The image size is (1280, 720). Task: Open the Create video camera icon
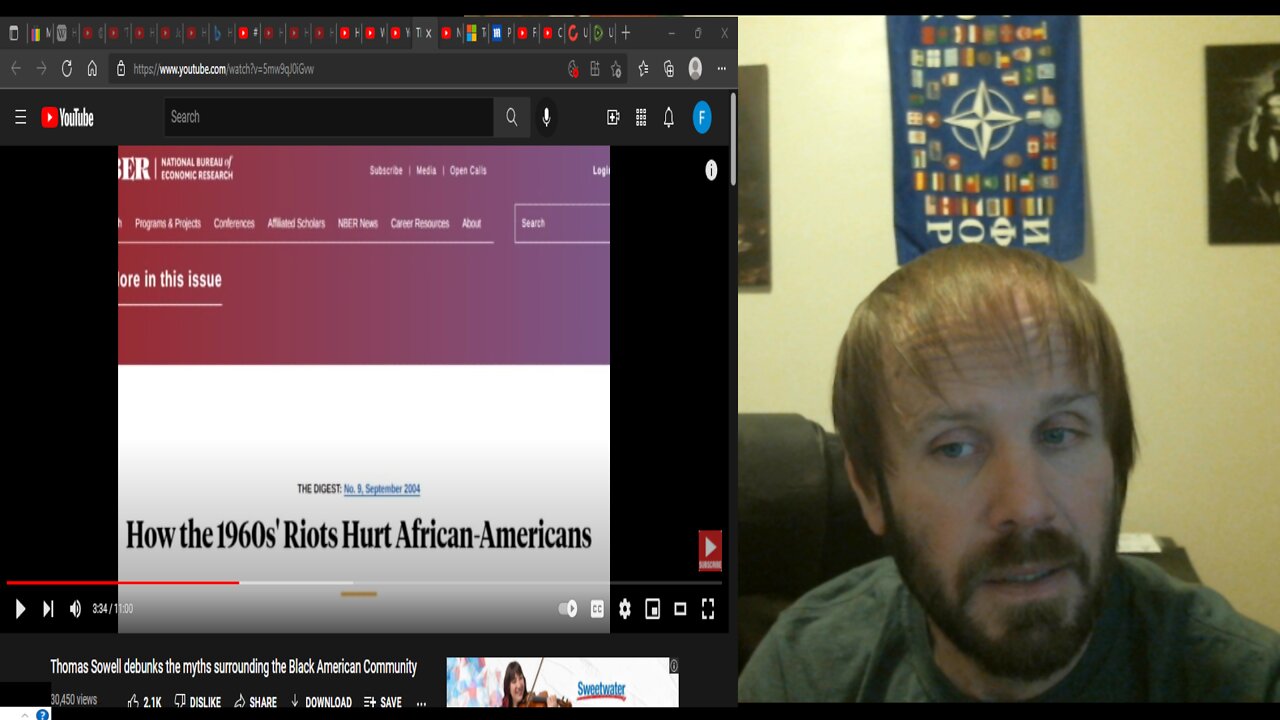coord(613,117)
